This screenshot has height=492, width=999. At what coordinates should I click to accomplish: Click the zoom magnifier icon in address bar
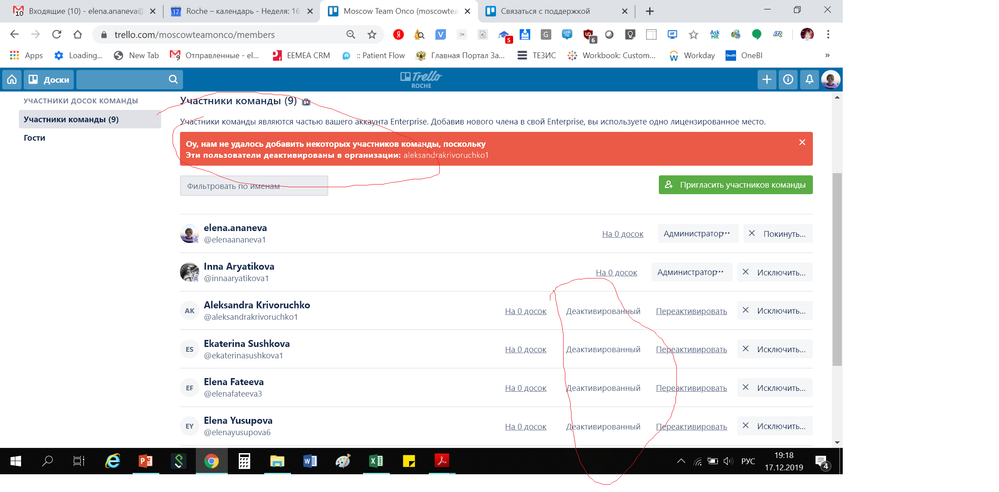pos(351,34)
